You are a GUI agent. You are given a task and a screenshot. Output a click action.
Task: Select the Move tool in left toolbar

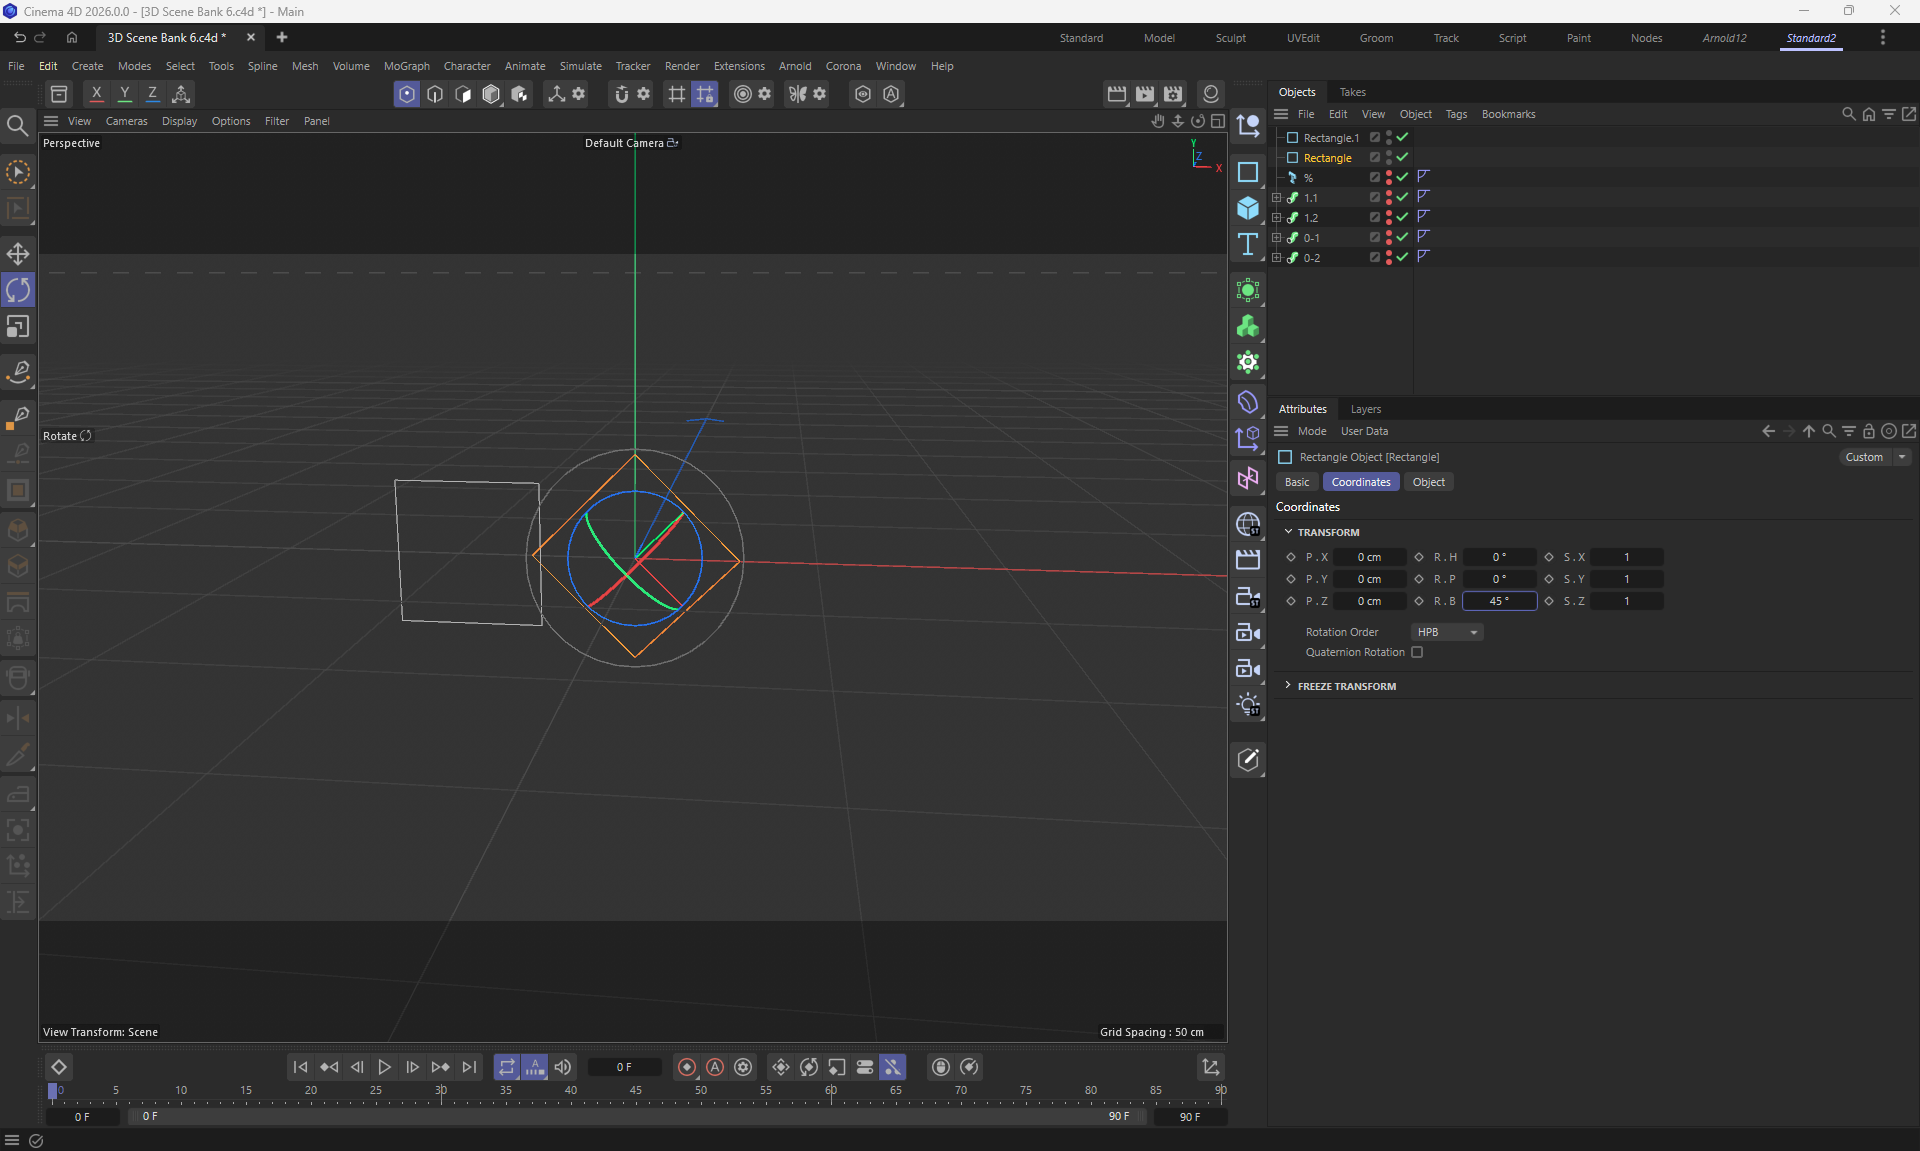point(18,253)
